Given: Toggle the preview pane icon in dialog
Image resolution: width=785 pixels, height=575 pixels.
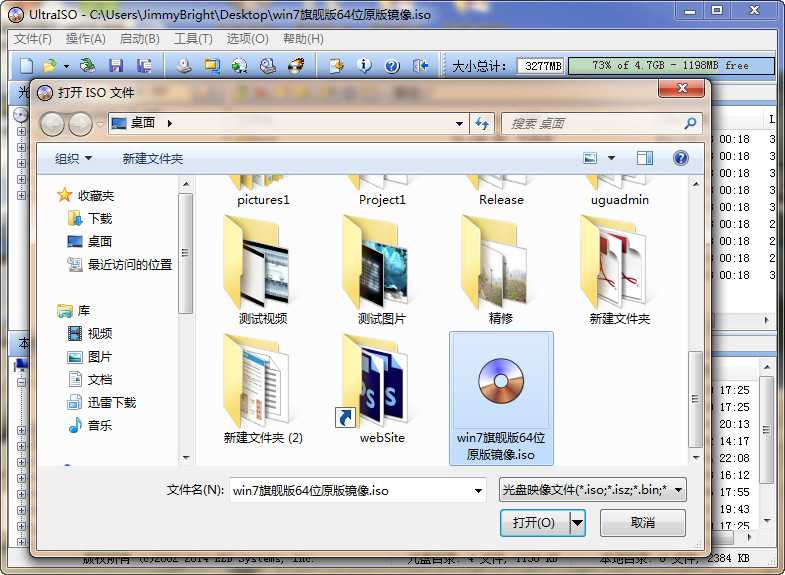Looking at the screenshot, I should pos(645,159).
